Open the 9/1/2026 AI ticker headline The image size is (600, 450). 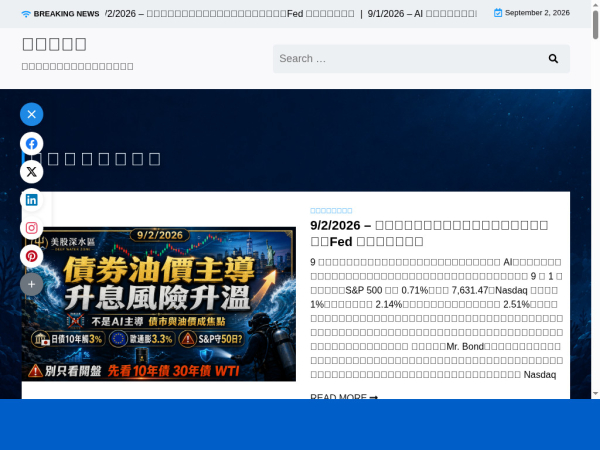(422, 14)
